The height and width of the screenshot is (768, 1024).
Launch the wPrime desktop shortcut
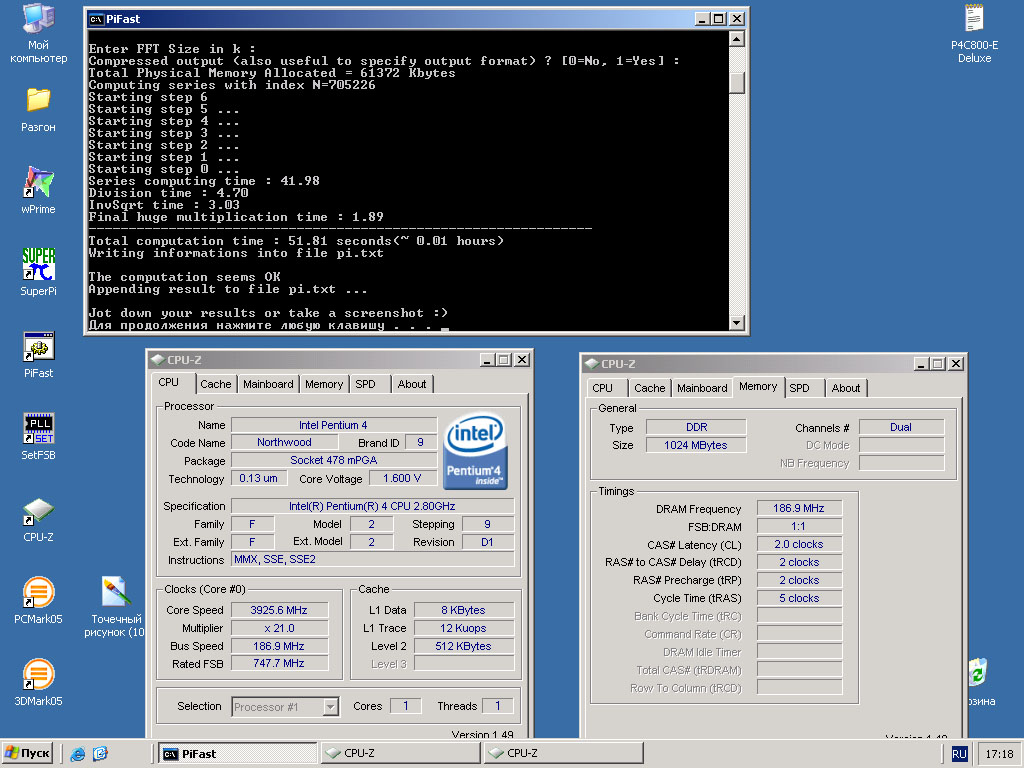click(38, 182)
